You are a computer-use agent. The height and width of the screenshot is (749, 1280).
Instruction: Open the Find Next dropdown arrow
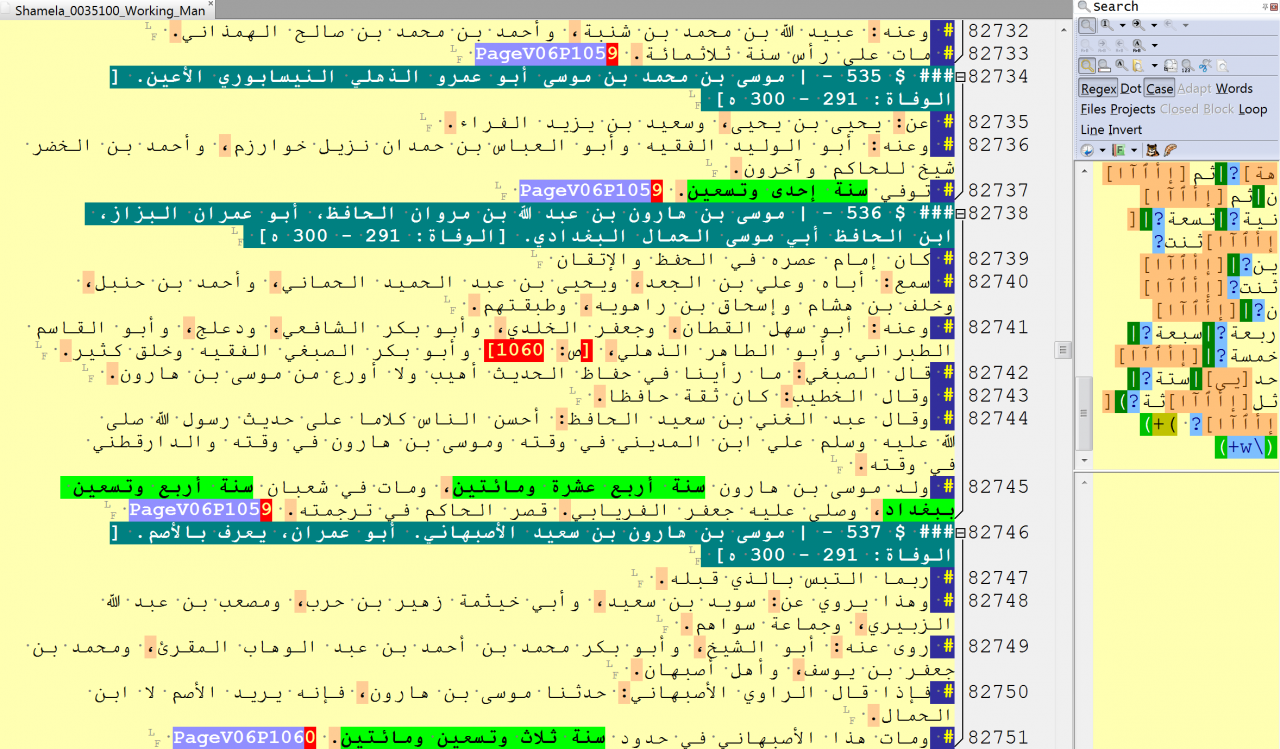(1154, 25)
